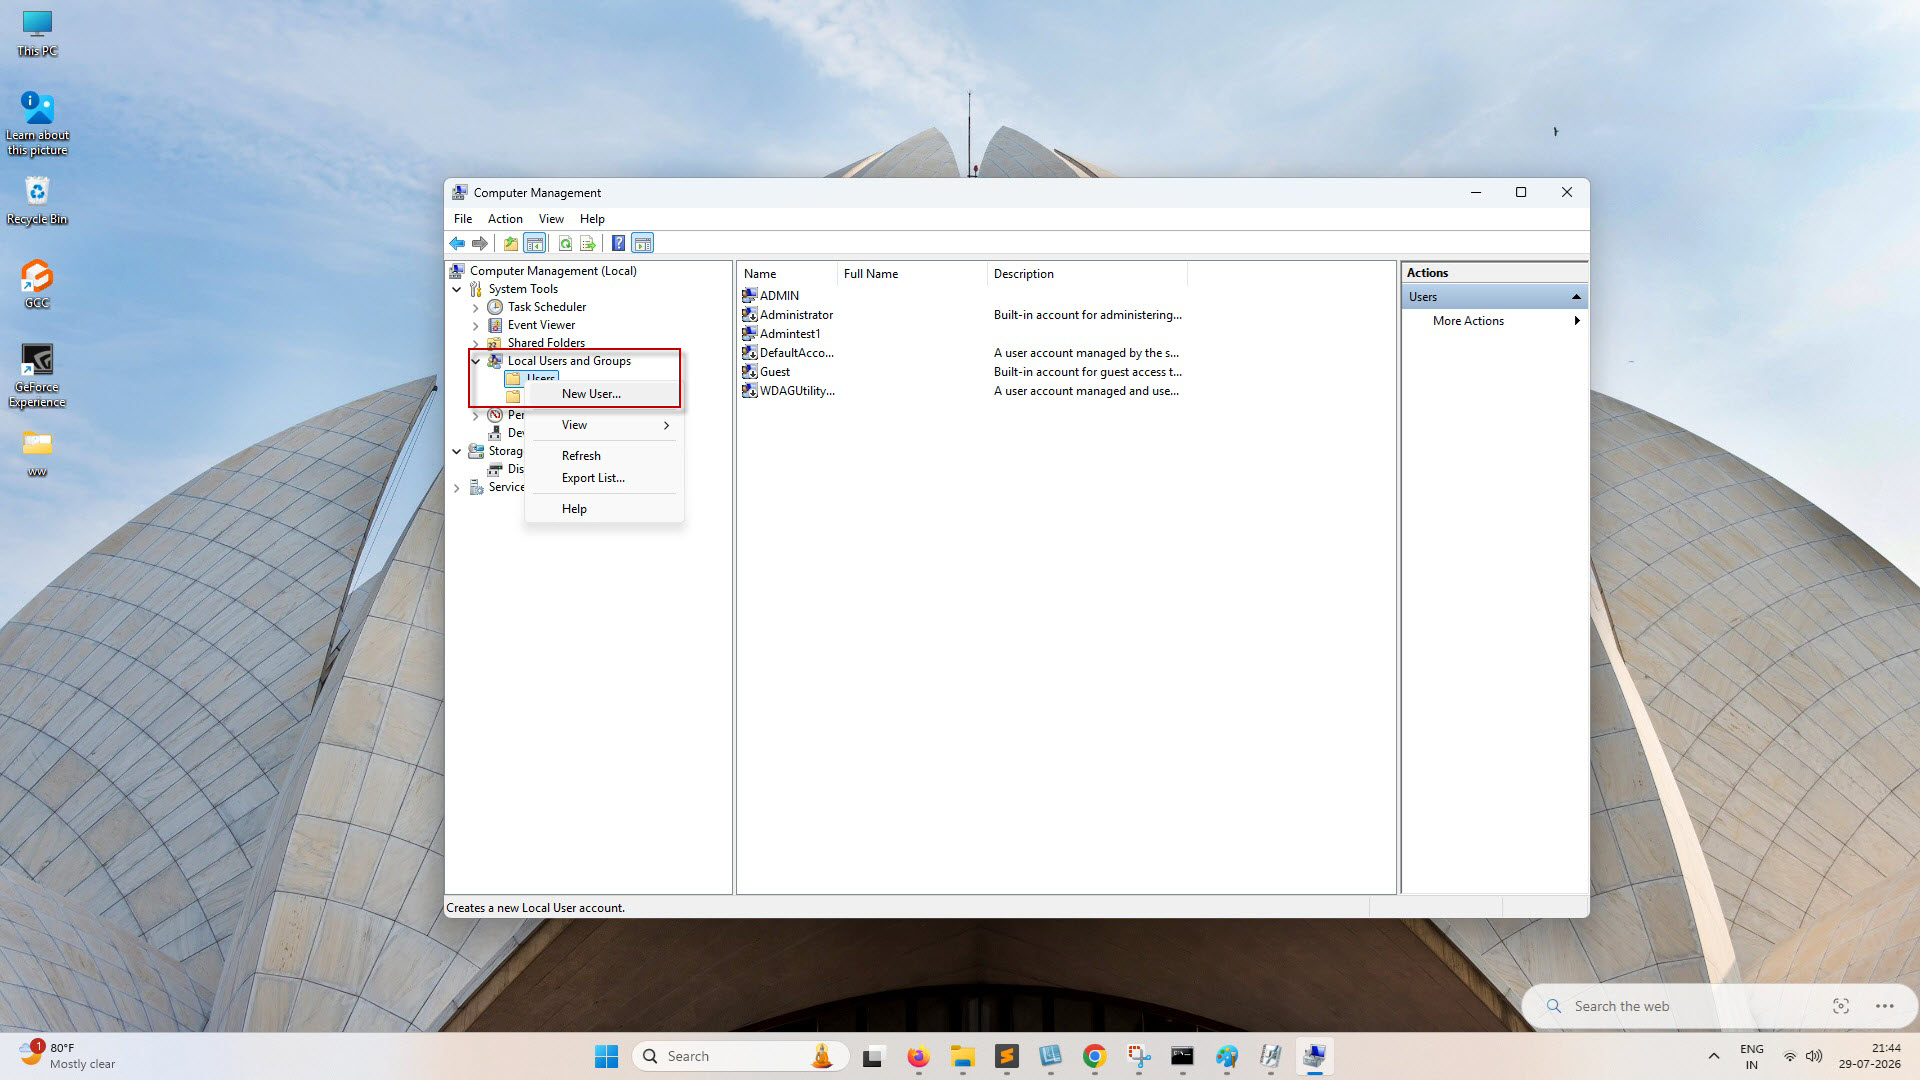
Task: Click the taskbar Search box
Action: coord(741,1056)
